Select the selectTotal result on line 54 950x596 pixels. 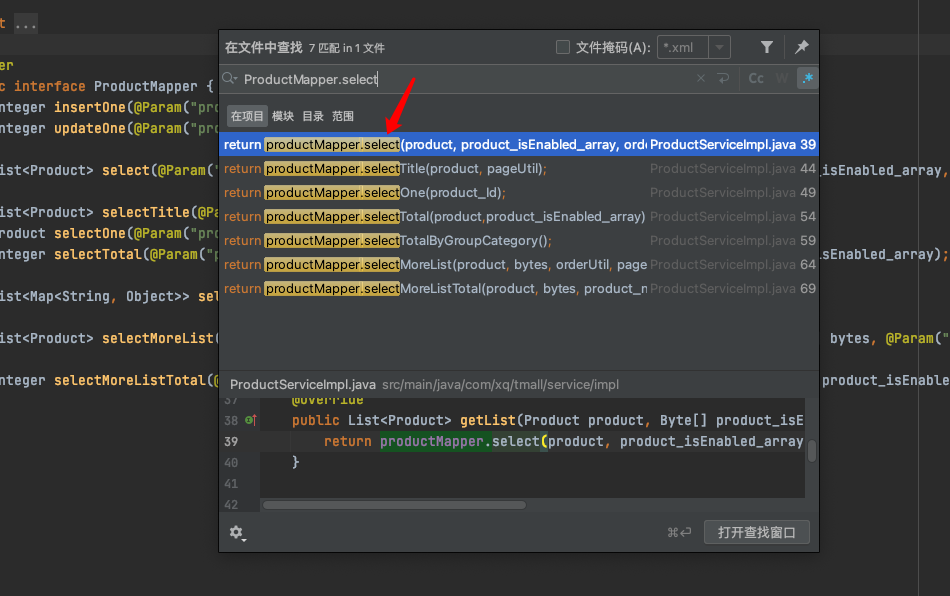pos(519,216)
